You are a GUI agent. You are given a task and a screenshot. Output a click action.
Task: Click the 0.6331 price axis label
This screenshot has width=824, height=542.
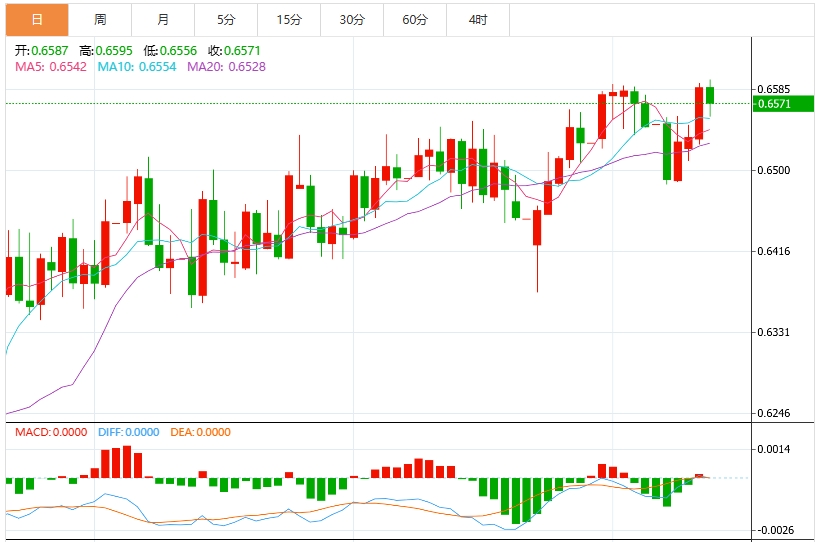(x=774, y=332)
